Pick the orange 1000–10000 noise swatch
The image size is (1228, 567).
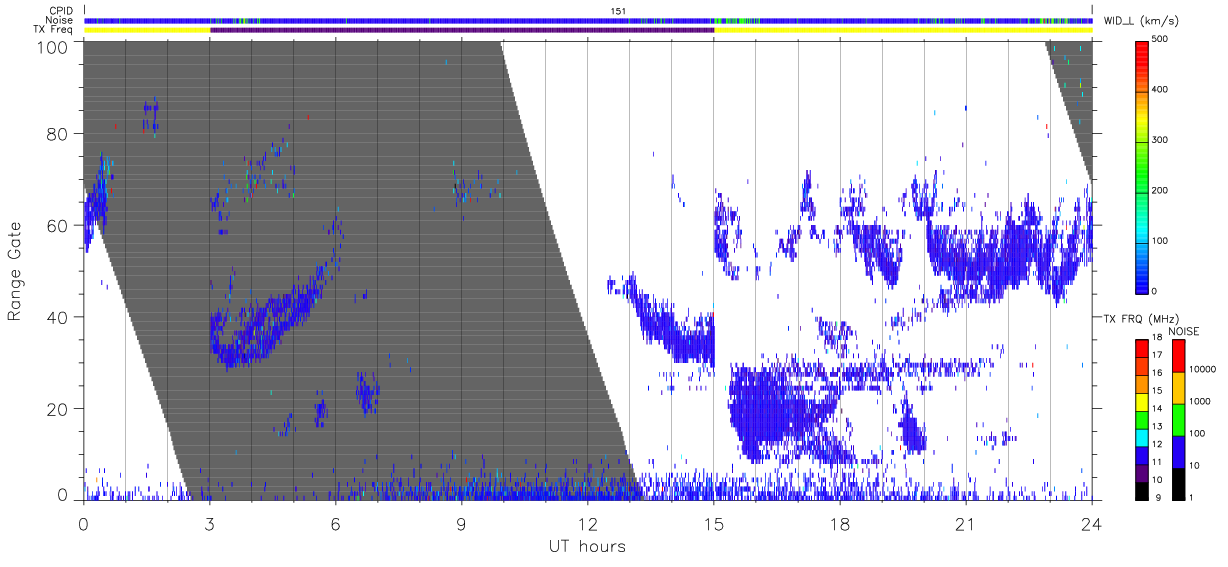click(x=1179, y=387)
